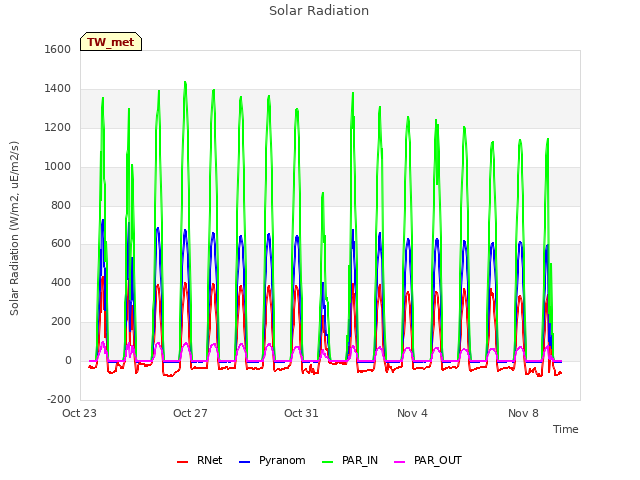Toggle the Pyranom legend entry

tap(272, 460)
